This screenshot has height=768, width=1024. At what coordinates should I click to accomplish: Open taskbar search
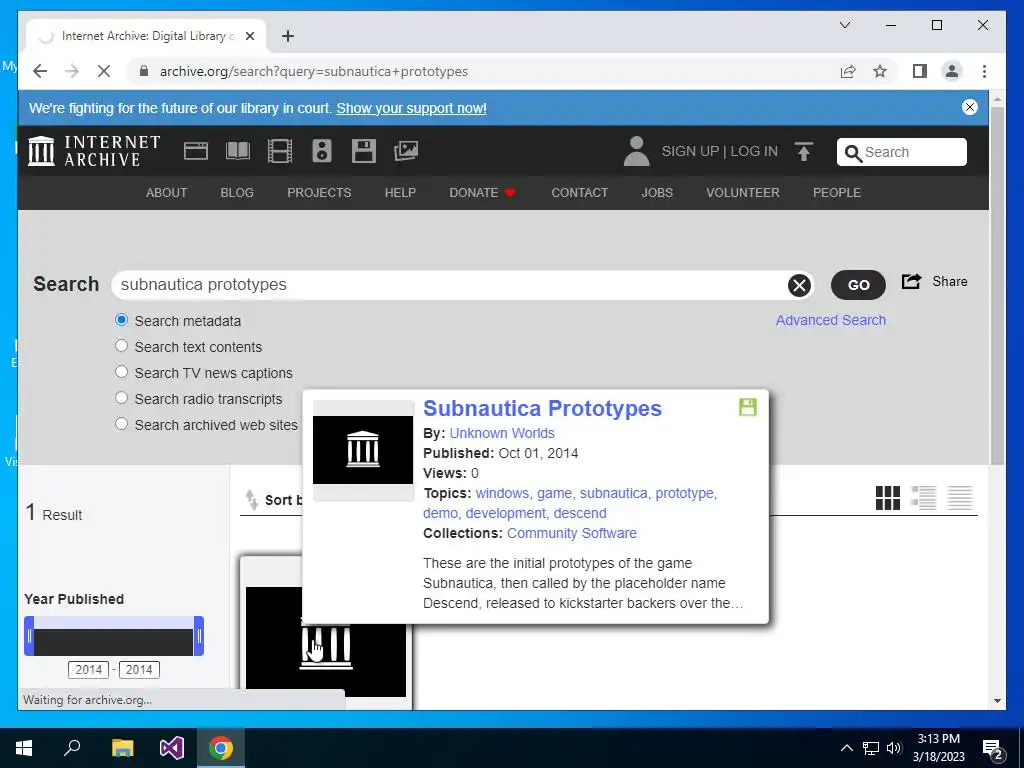point(72,748)
